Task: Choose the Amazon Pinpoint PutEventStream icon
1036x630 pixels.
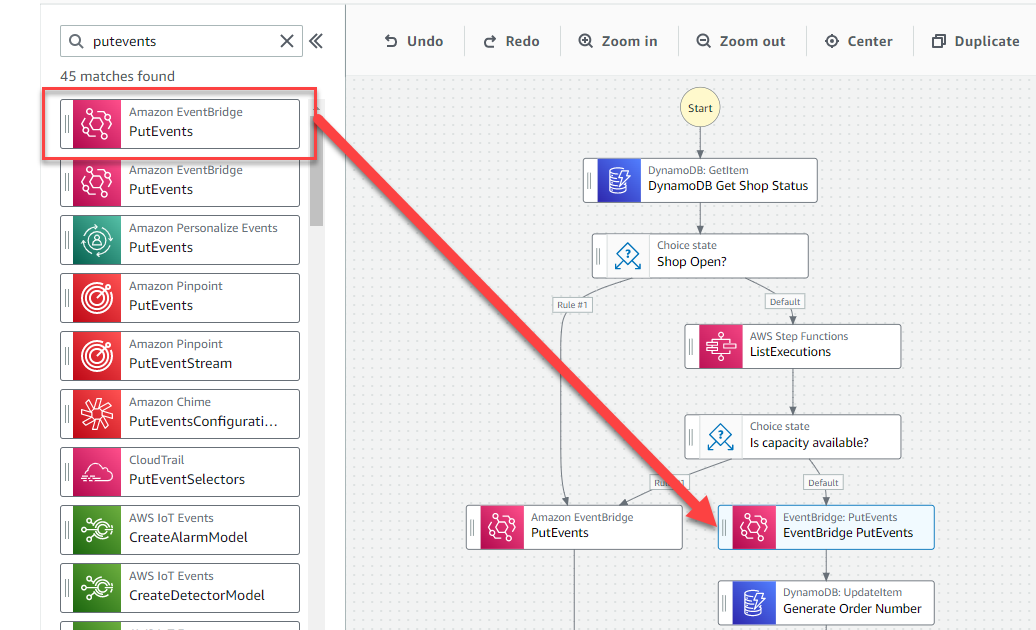Action: tap(96, 357)
